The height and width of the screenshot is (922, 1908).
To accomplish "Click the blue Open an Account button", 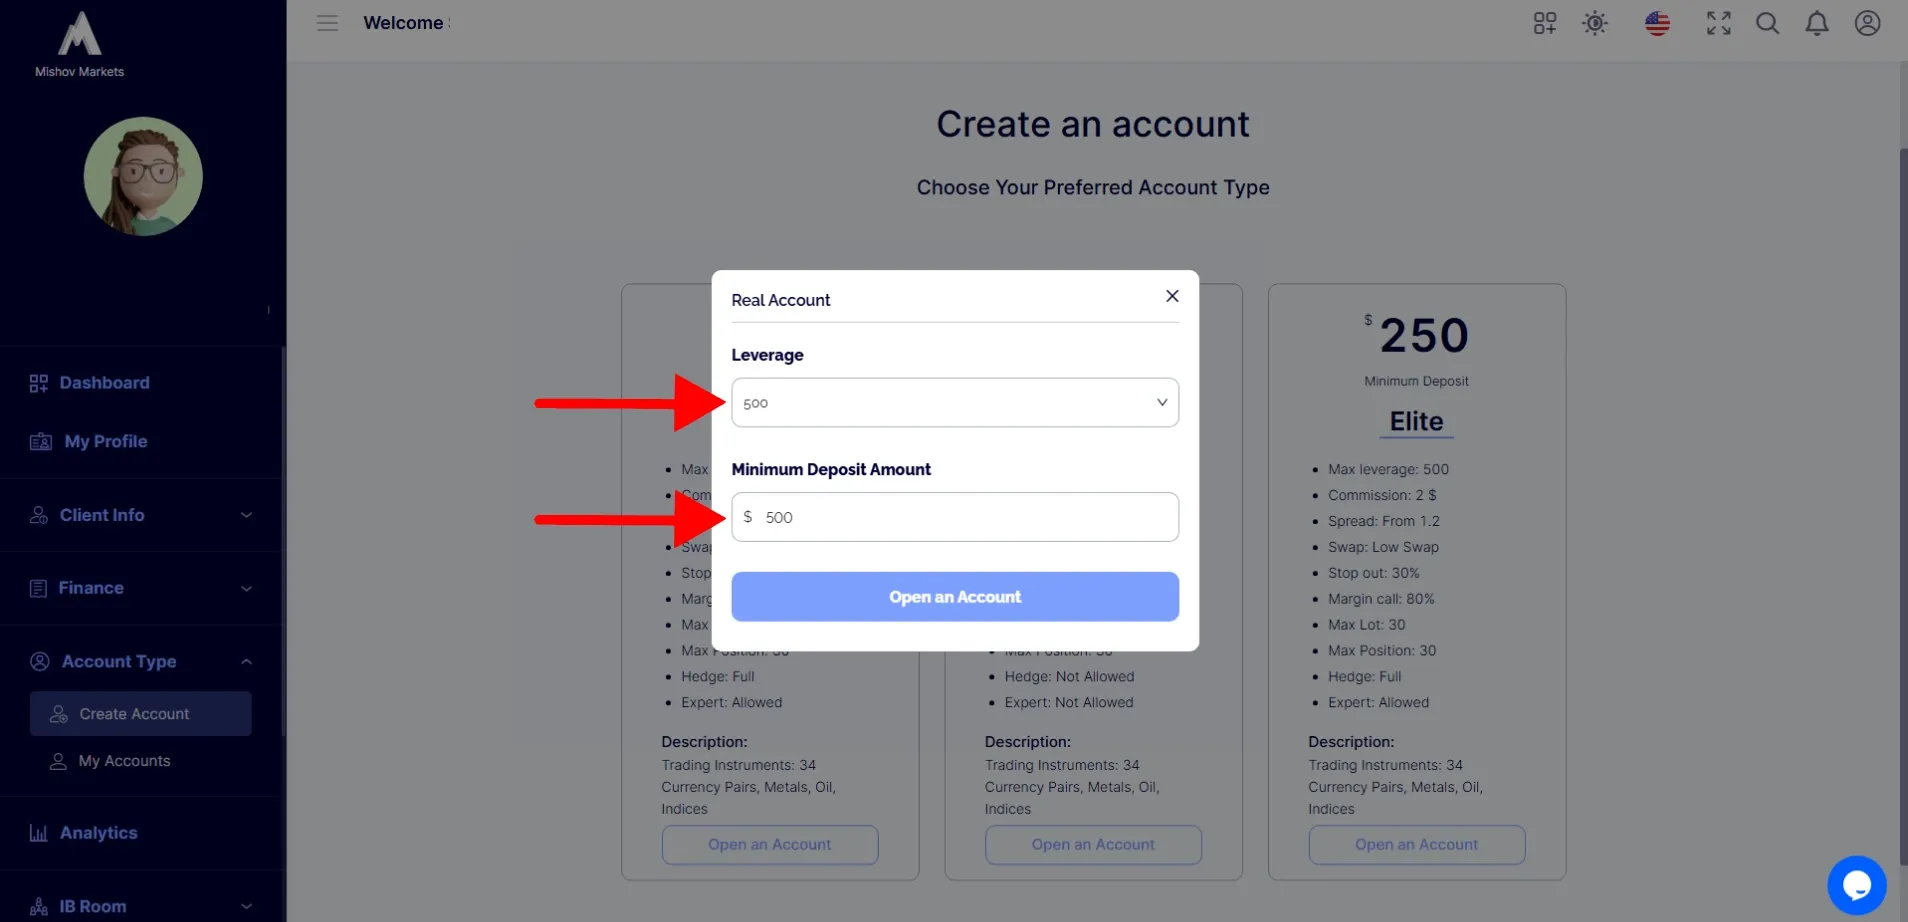I will pyautogui.click(x=955, y=597).
